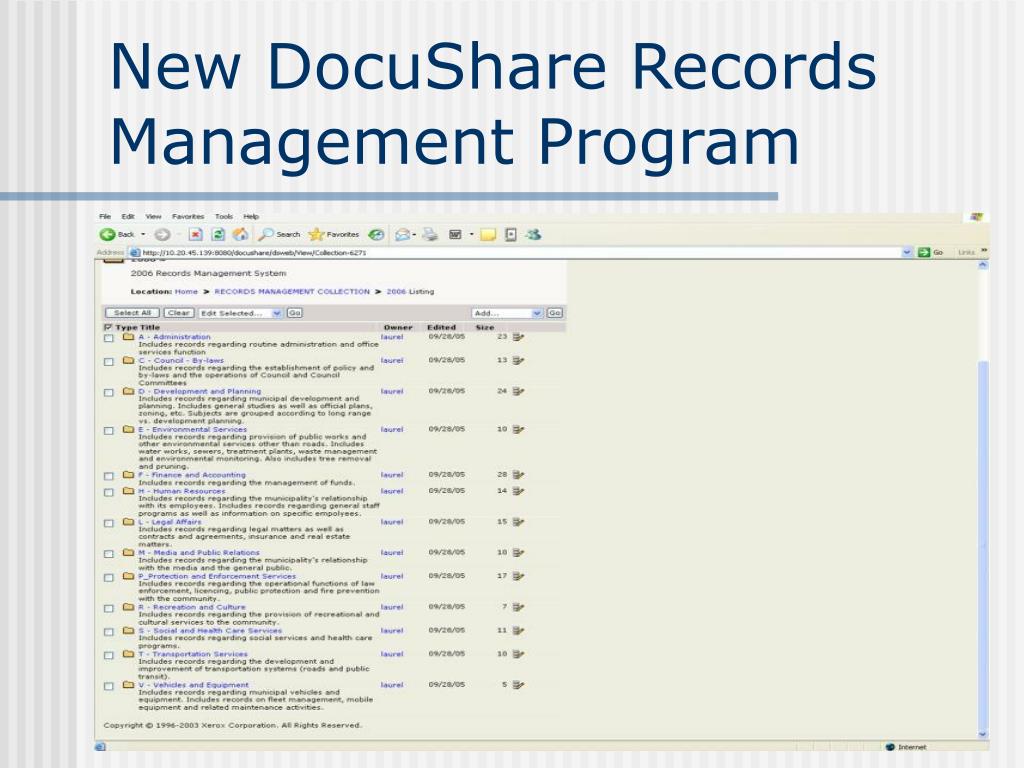
Task: Click folder icon beside R - Recreation and Culture
Action: tap(129, 607)
